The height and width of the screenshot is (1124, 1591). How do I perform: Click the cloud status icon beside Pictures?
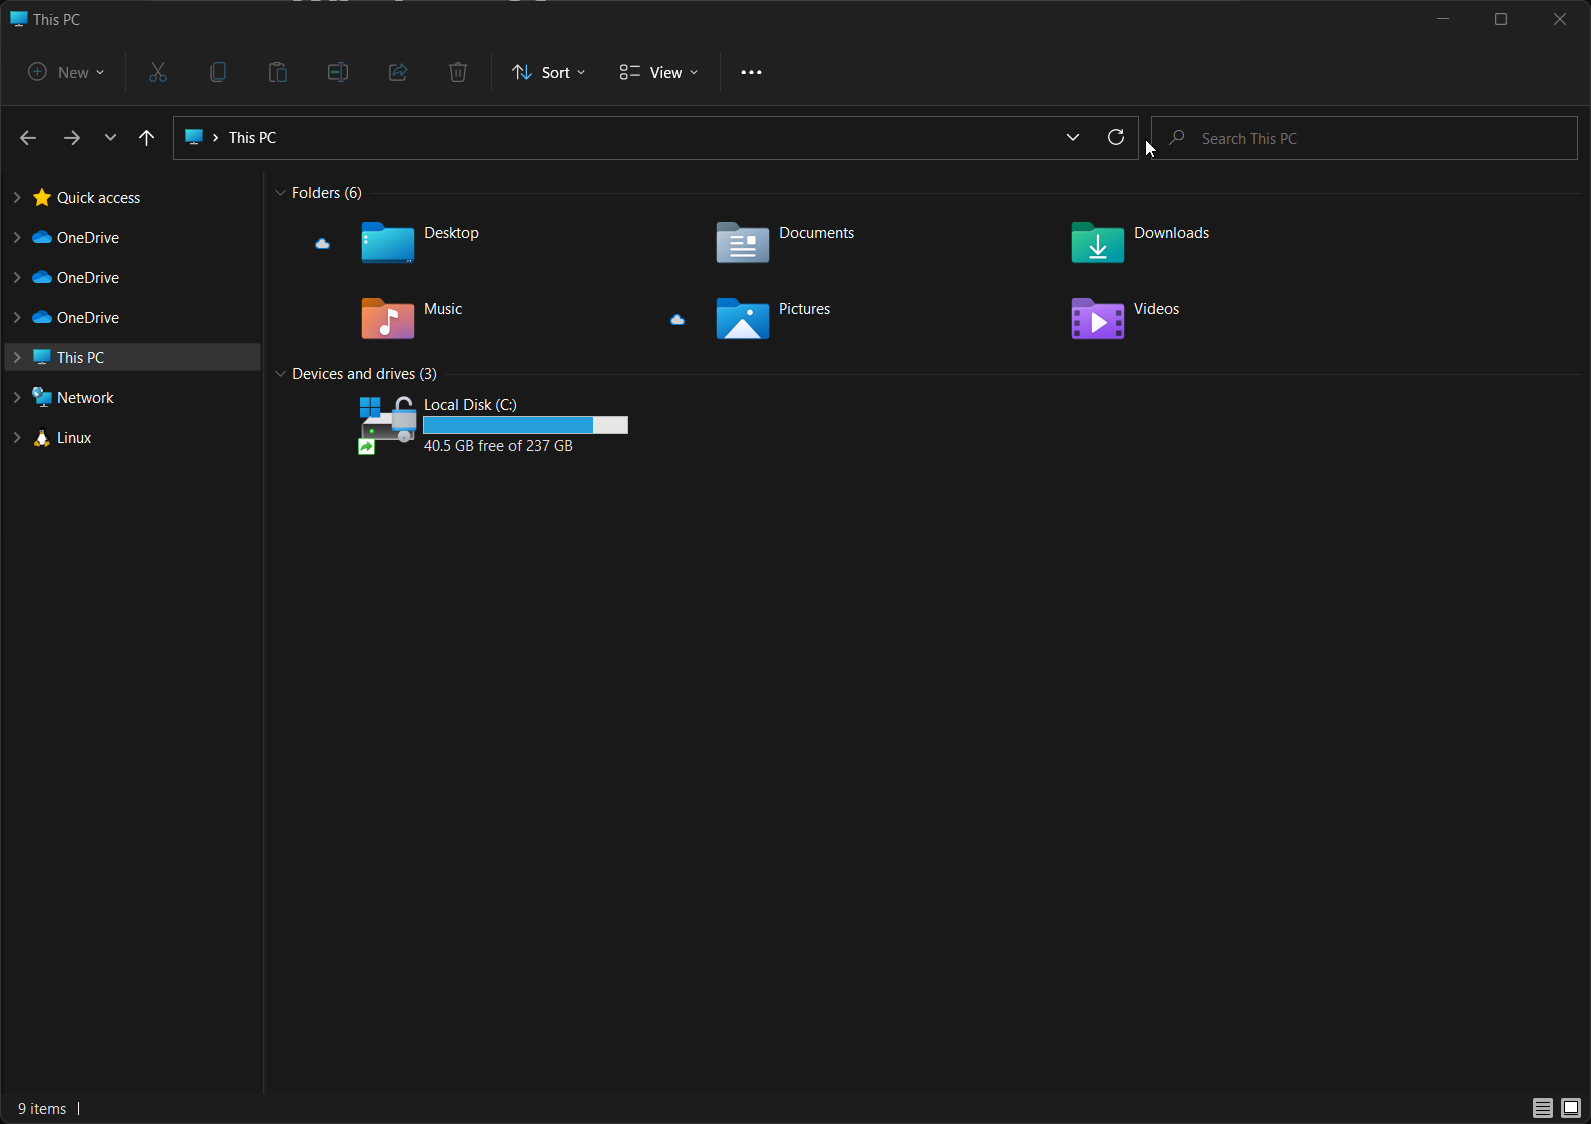tap(677, 319)
